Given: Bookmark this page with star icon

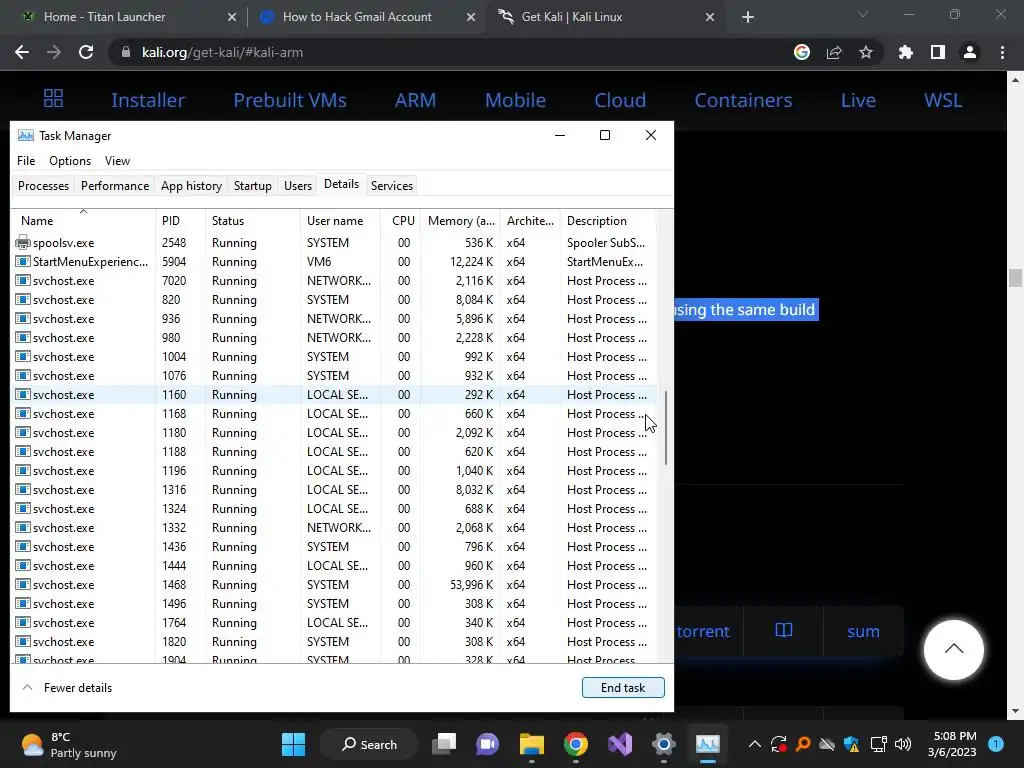Looking at the screenshot, I should click(x=866, y=52).
